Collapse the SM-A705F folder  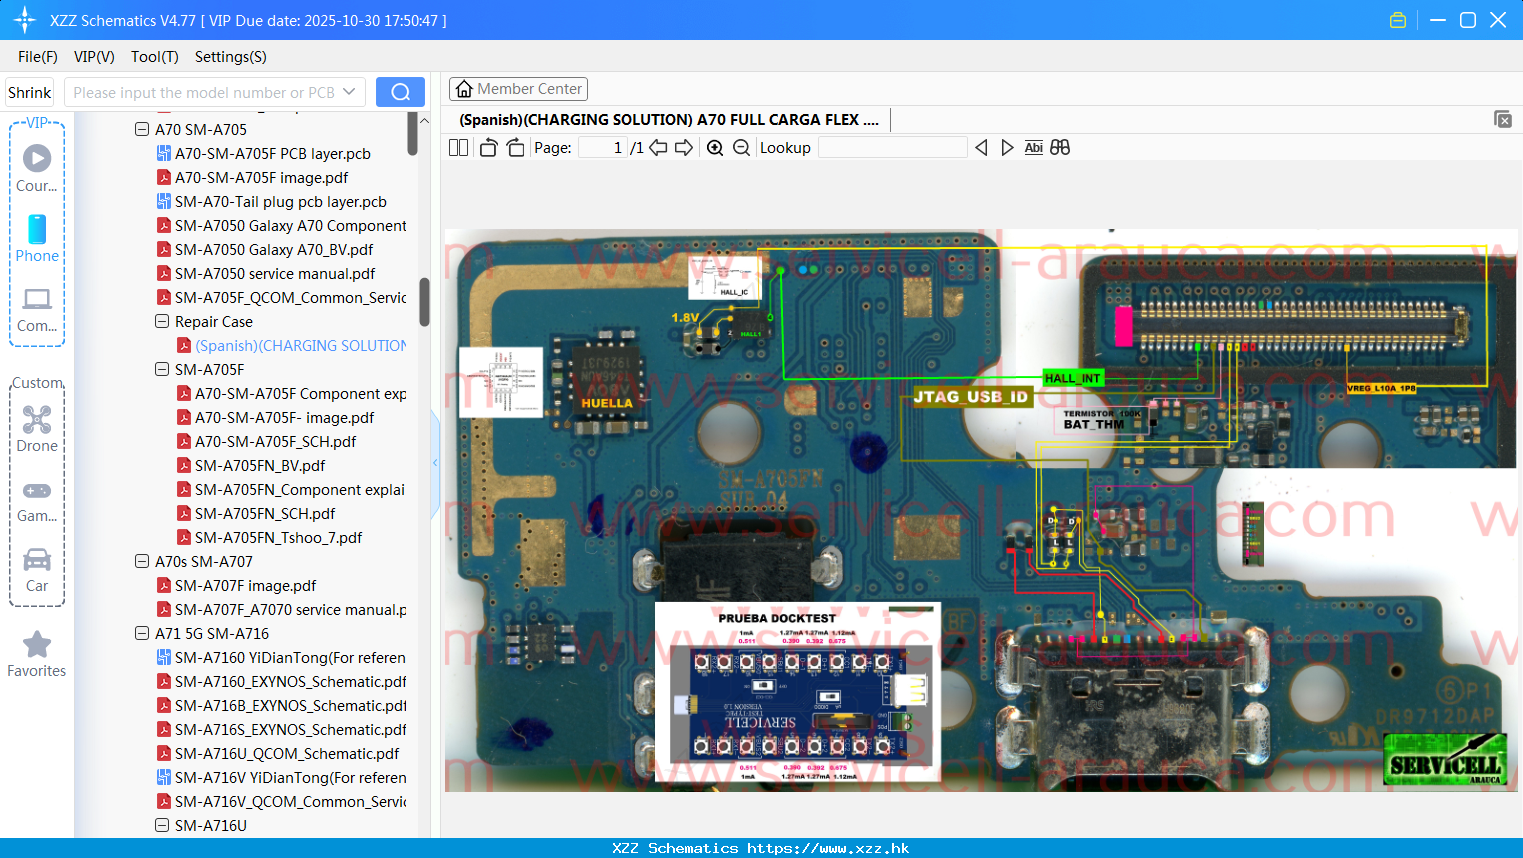pos(162,369)
